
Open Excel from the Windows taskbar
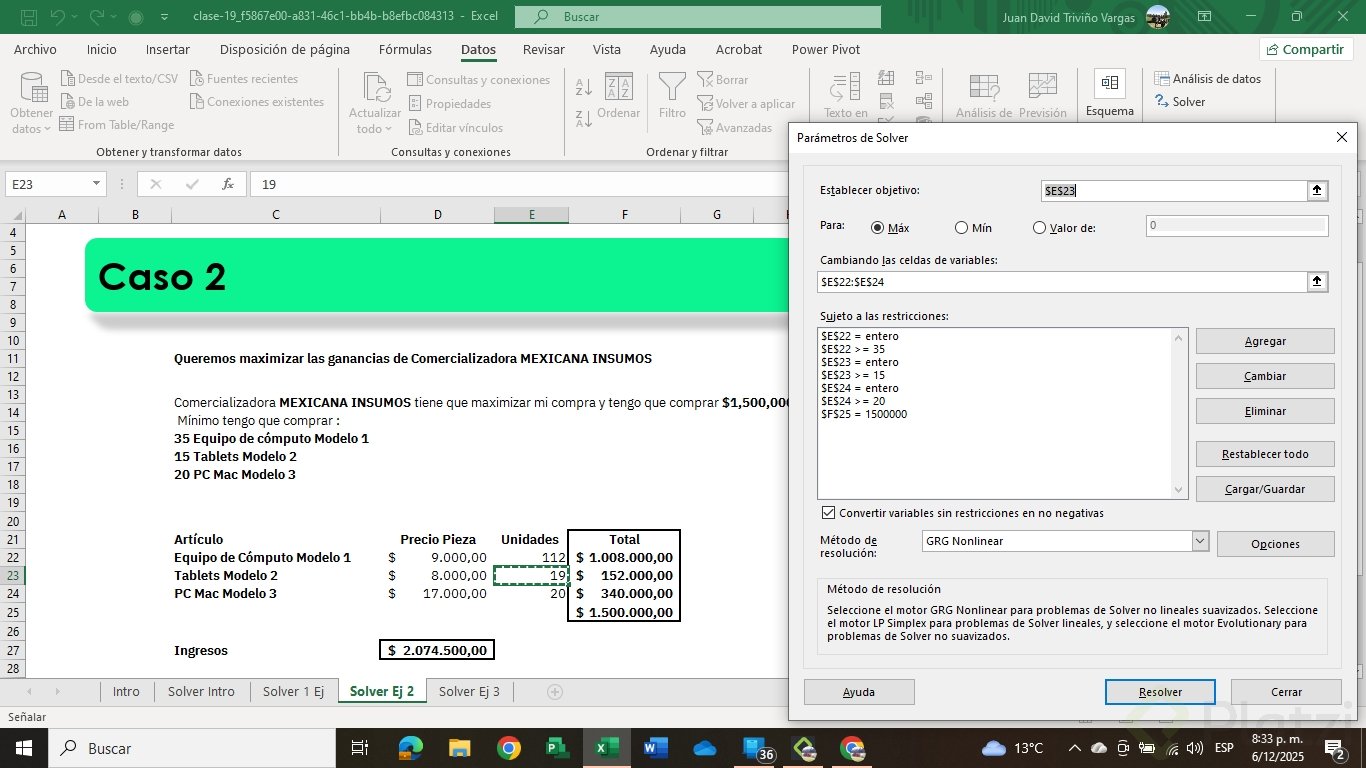(x=606, y=748)
